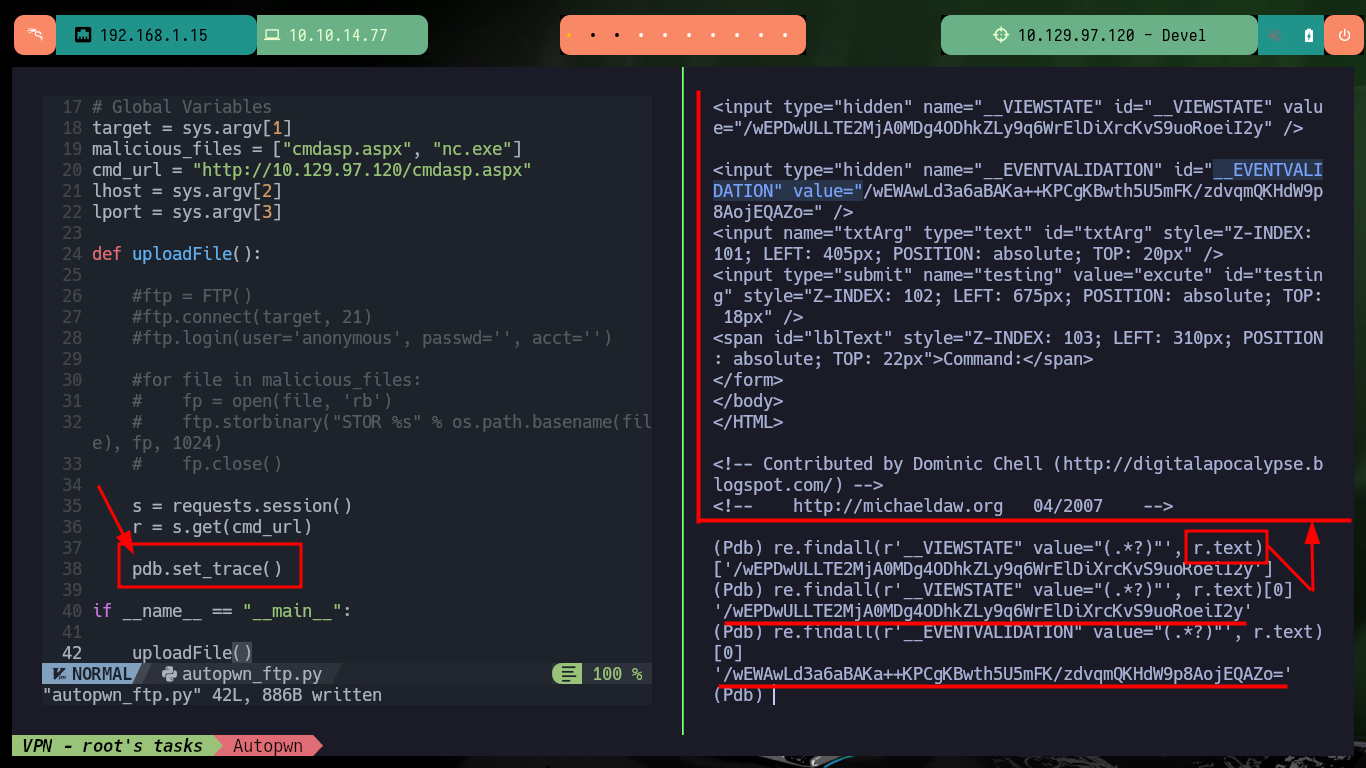
Task: Click the ethernet icon beside 192.168.1.15
Action: [x=83, y=35]
